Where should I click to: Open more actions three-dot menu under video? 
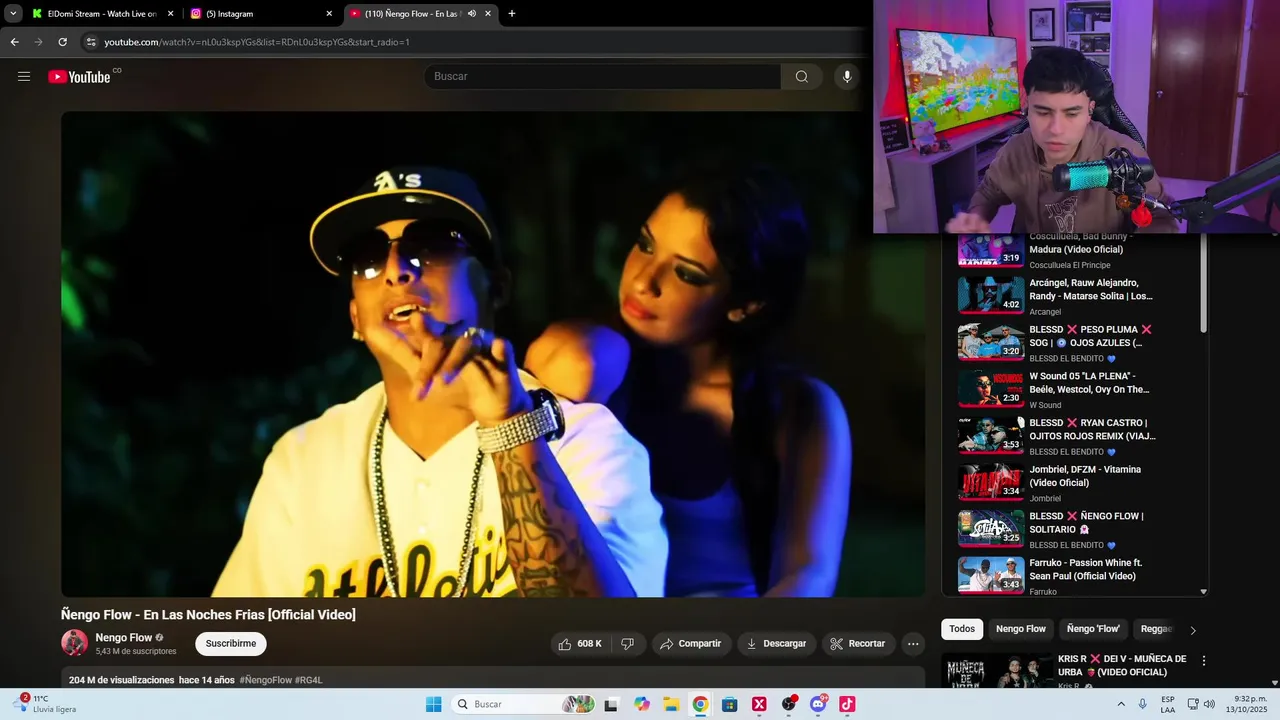[913, 644]
